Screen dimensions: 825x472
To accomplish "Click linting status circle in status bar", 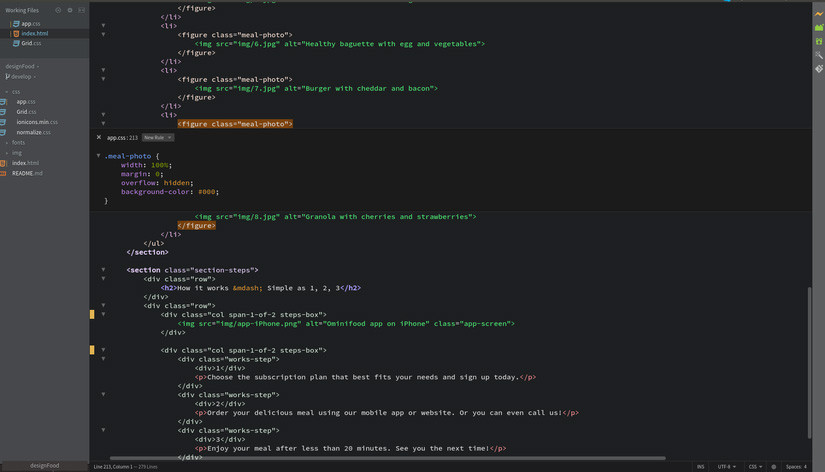I will pos(773,467).
